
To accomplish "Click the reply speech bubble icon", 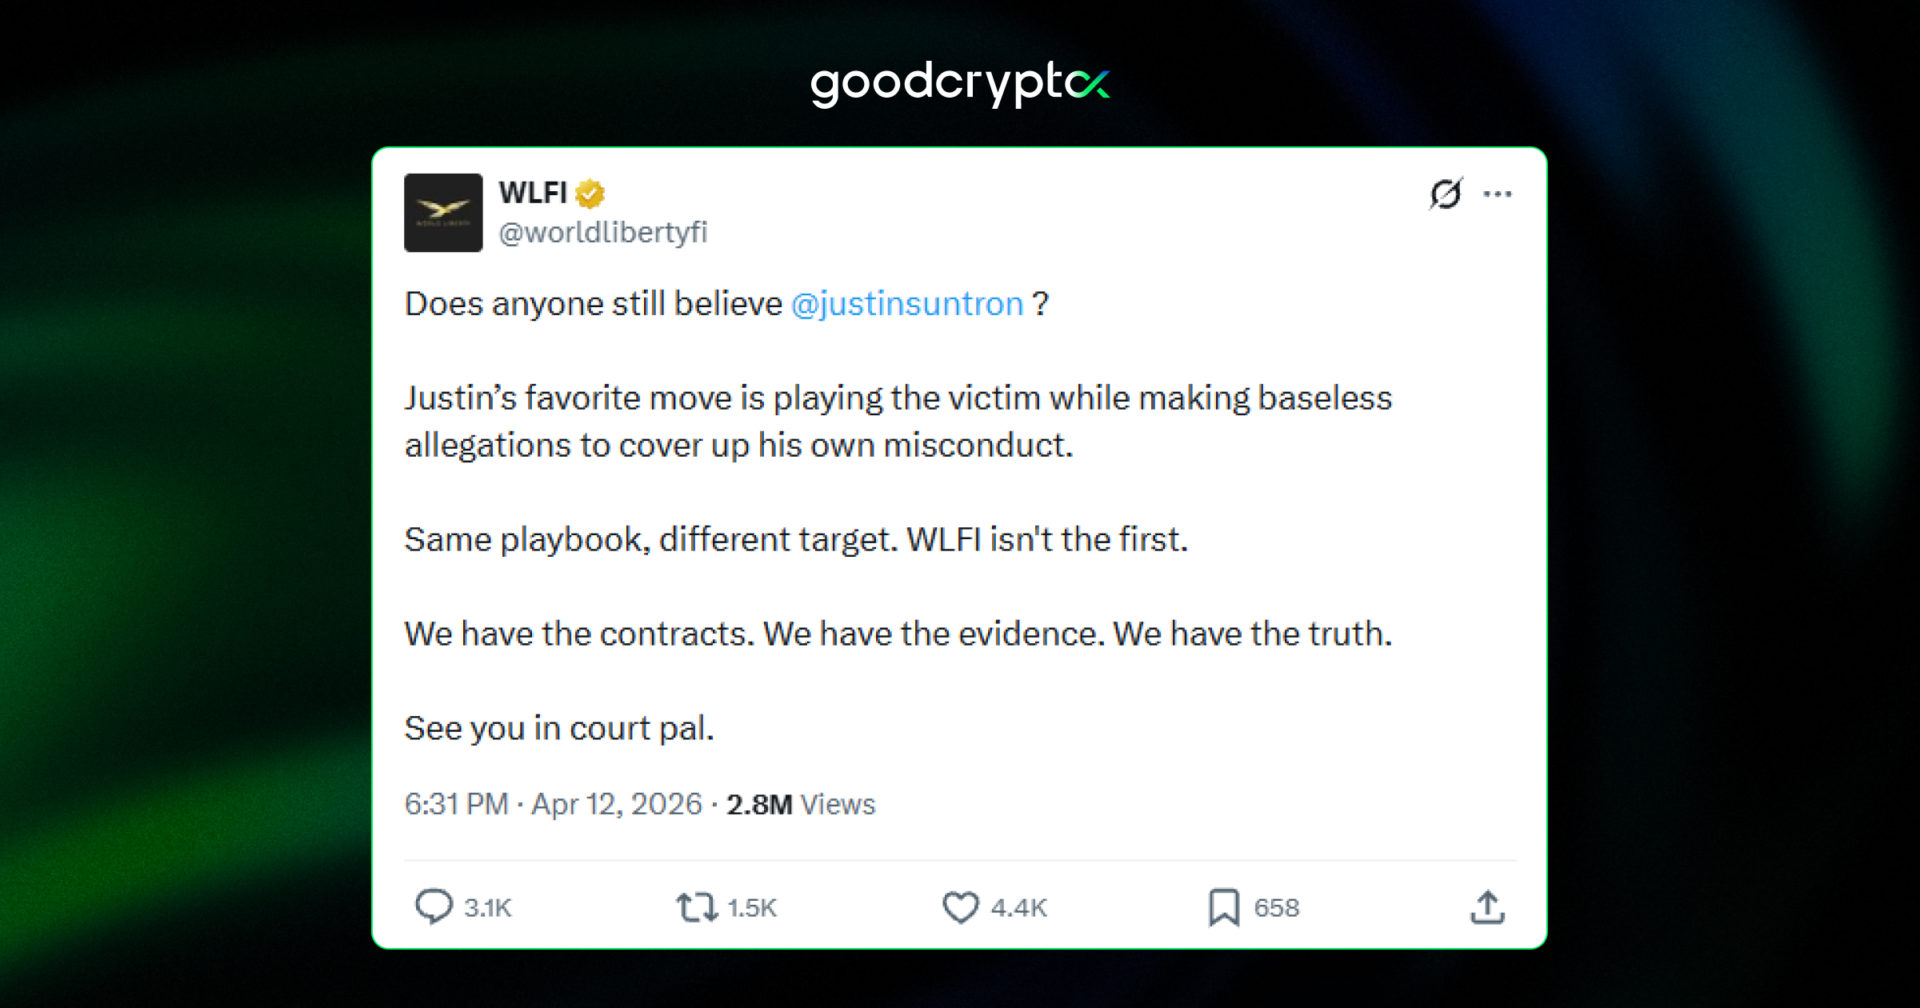I will pos(434,906).
